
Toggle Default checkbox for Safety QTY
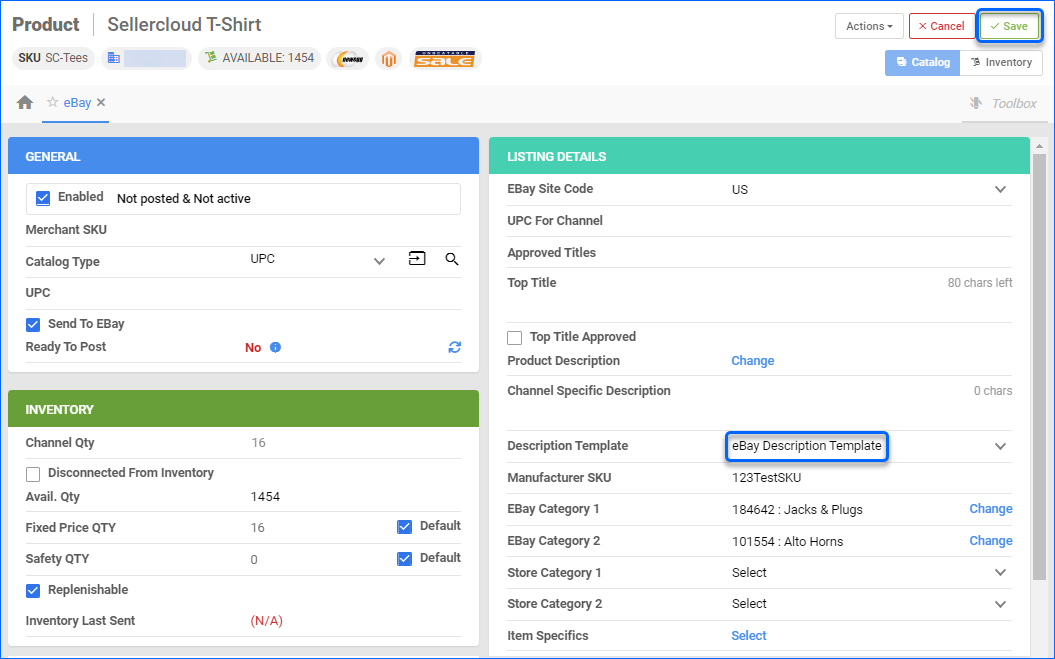(x=404, y=559)
